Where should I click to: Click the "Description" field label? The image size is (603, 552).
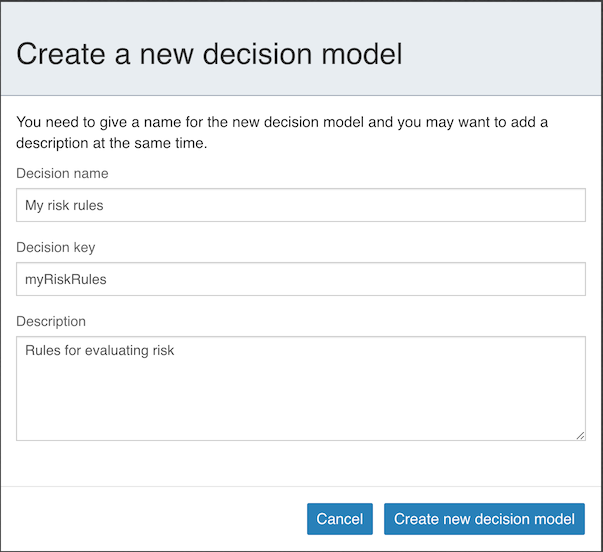pos(51,322)
